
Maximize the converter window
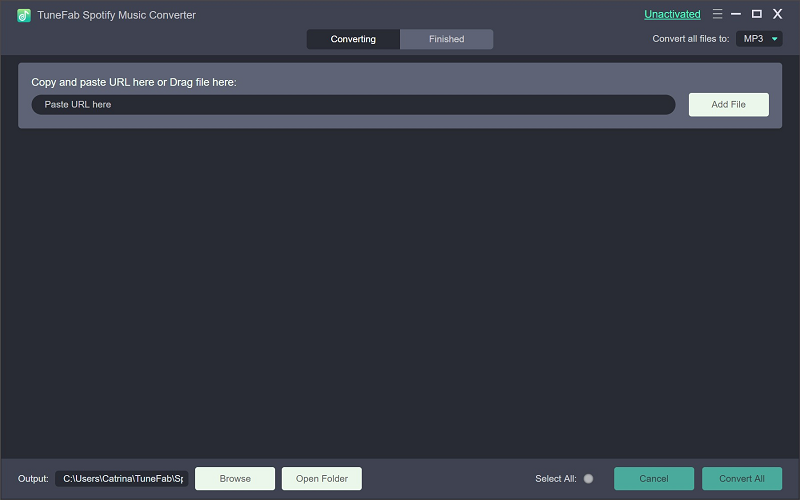click(757, 14)
